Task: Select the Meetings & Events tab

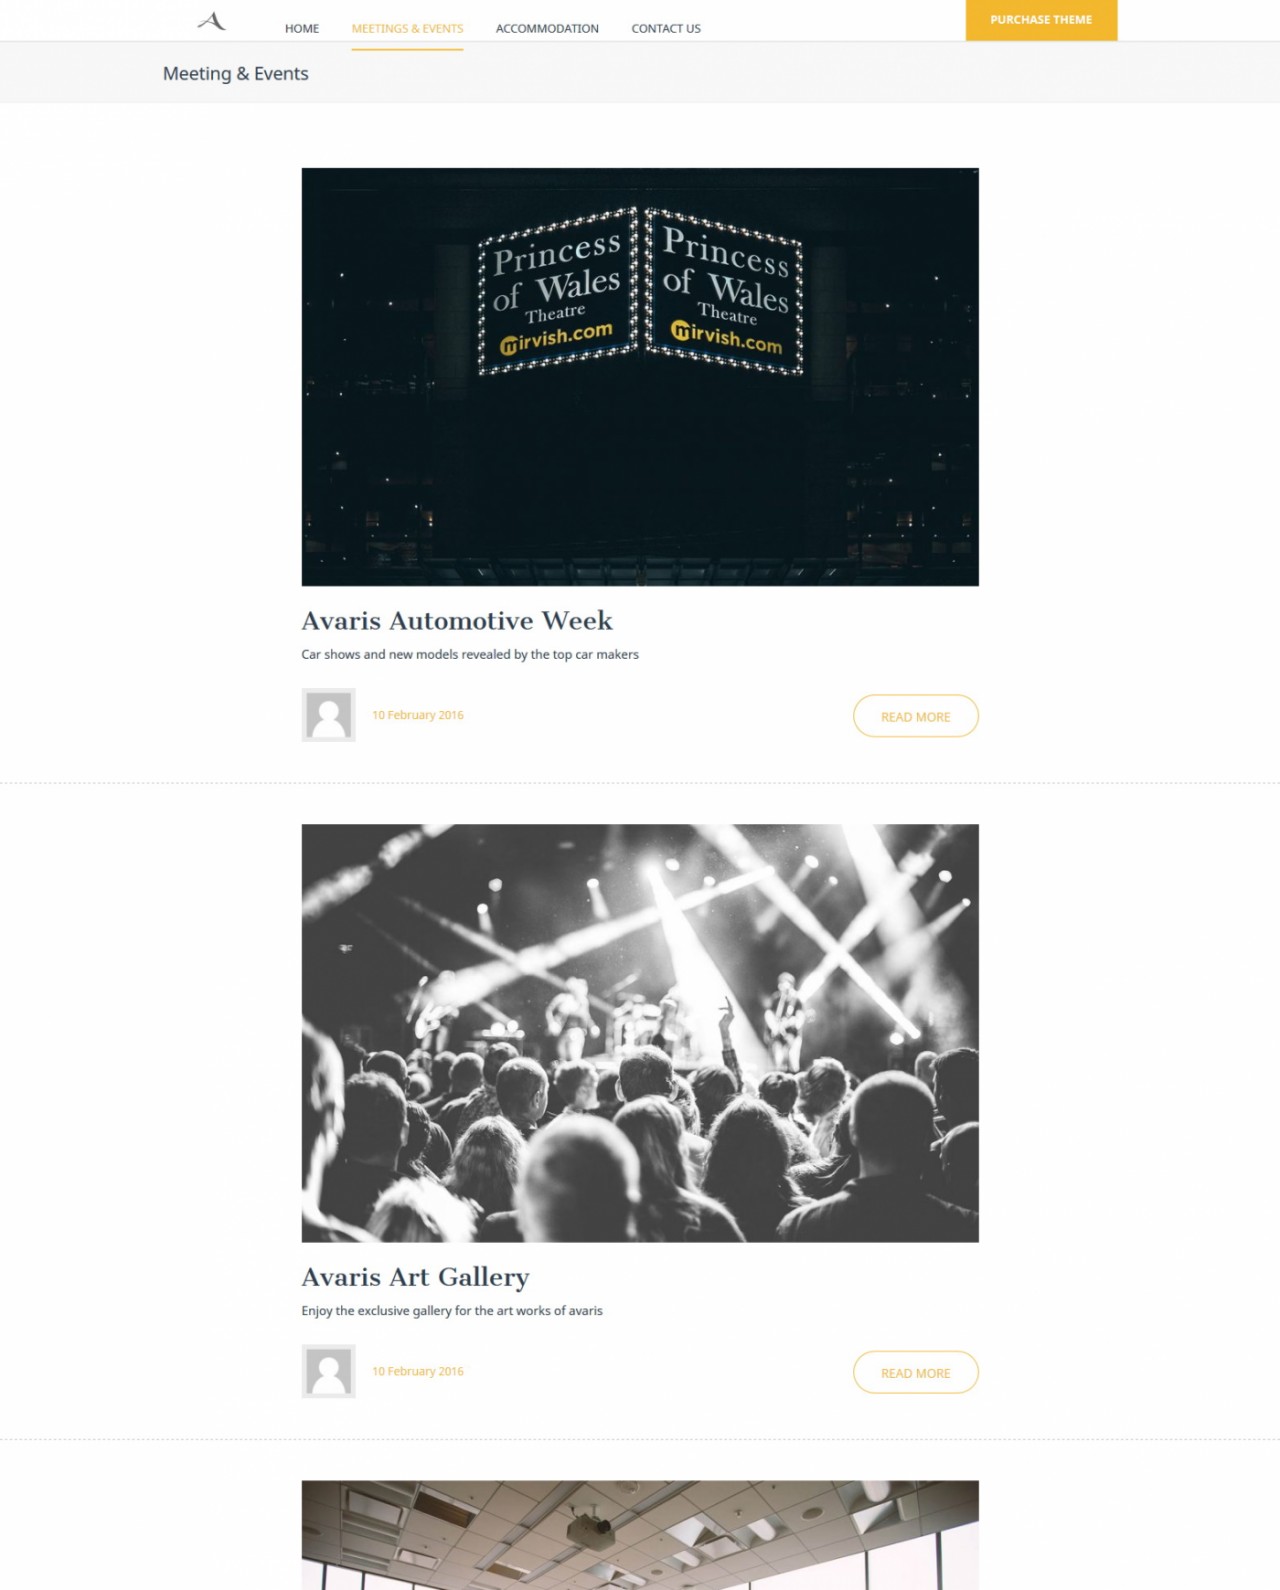Action: pos(407,28)
